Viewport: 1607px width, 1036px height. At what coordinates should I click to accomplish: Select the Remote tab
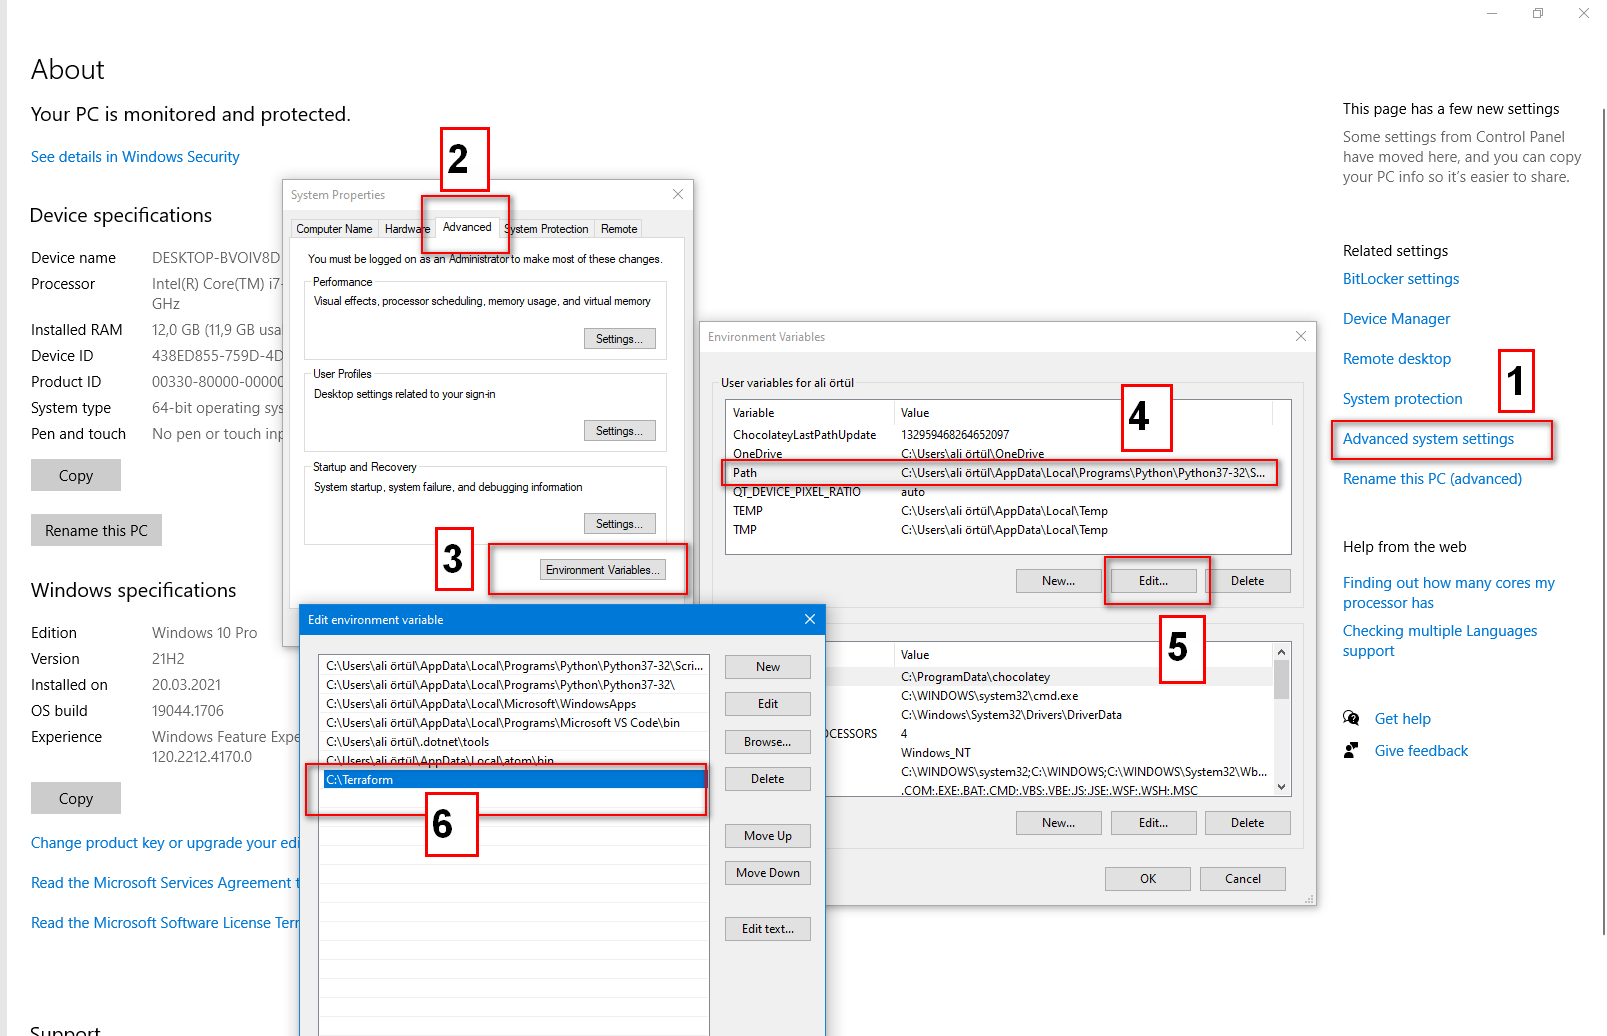[619, 229]
